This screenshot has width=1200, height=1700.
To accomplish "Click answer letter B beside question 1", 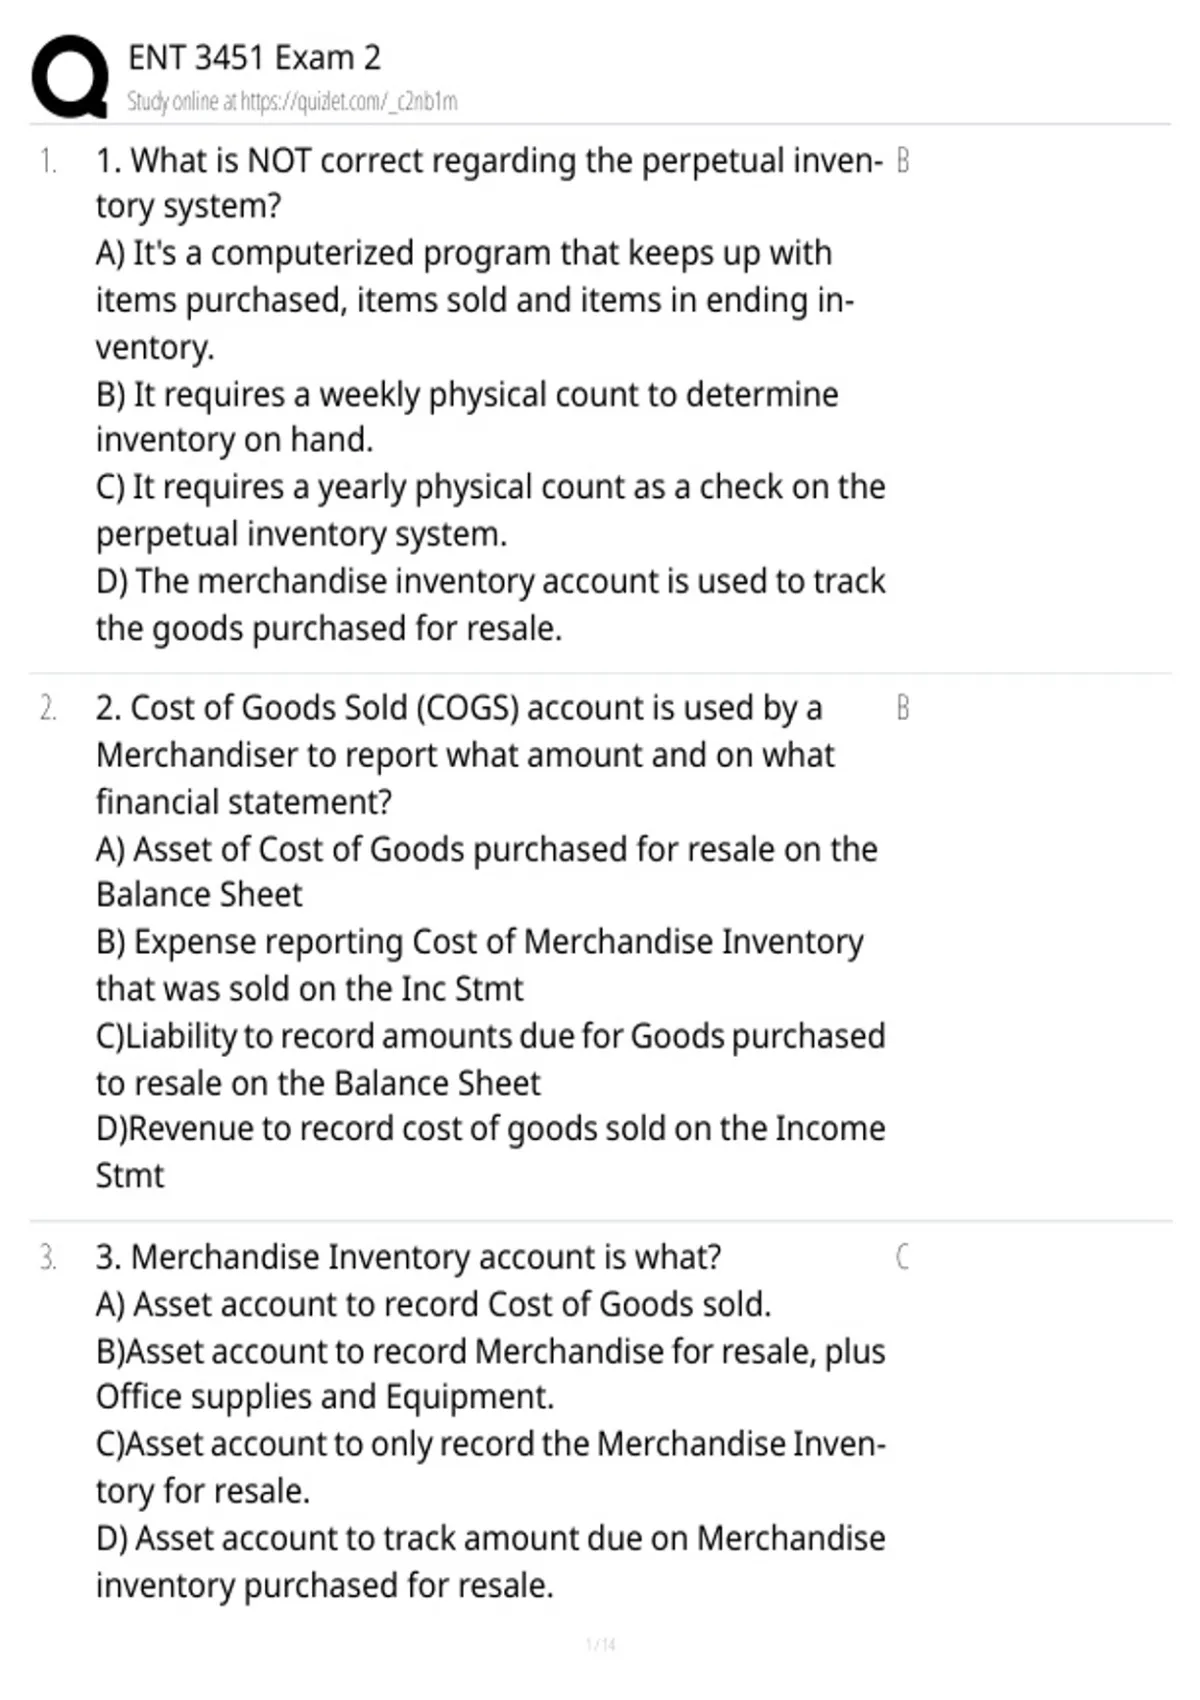I will point(902,161).
